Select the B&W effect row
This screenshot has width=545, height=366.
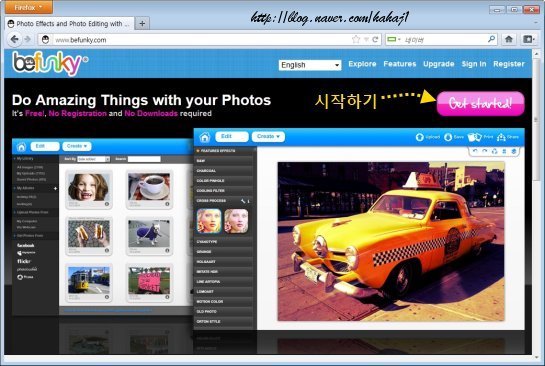pos(223,161)
